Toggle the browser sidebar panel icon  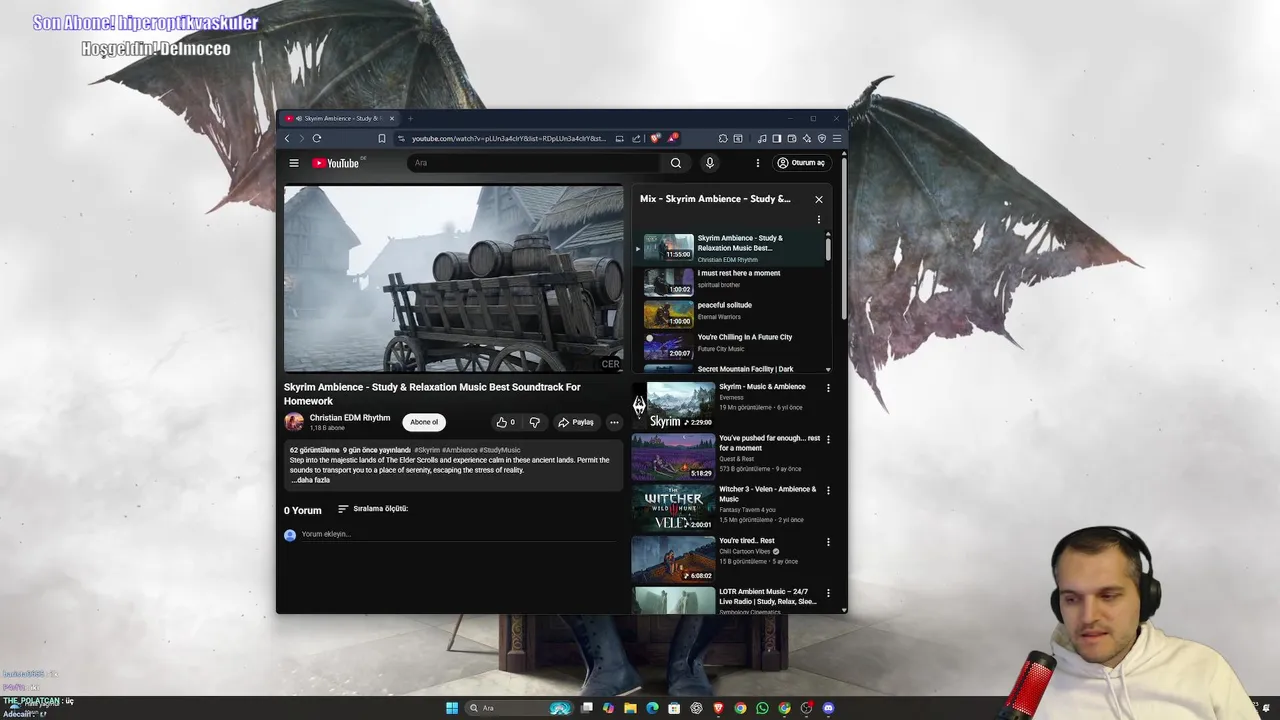point(776,139)
